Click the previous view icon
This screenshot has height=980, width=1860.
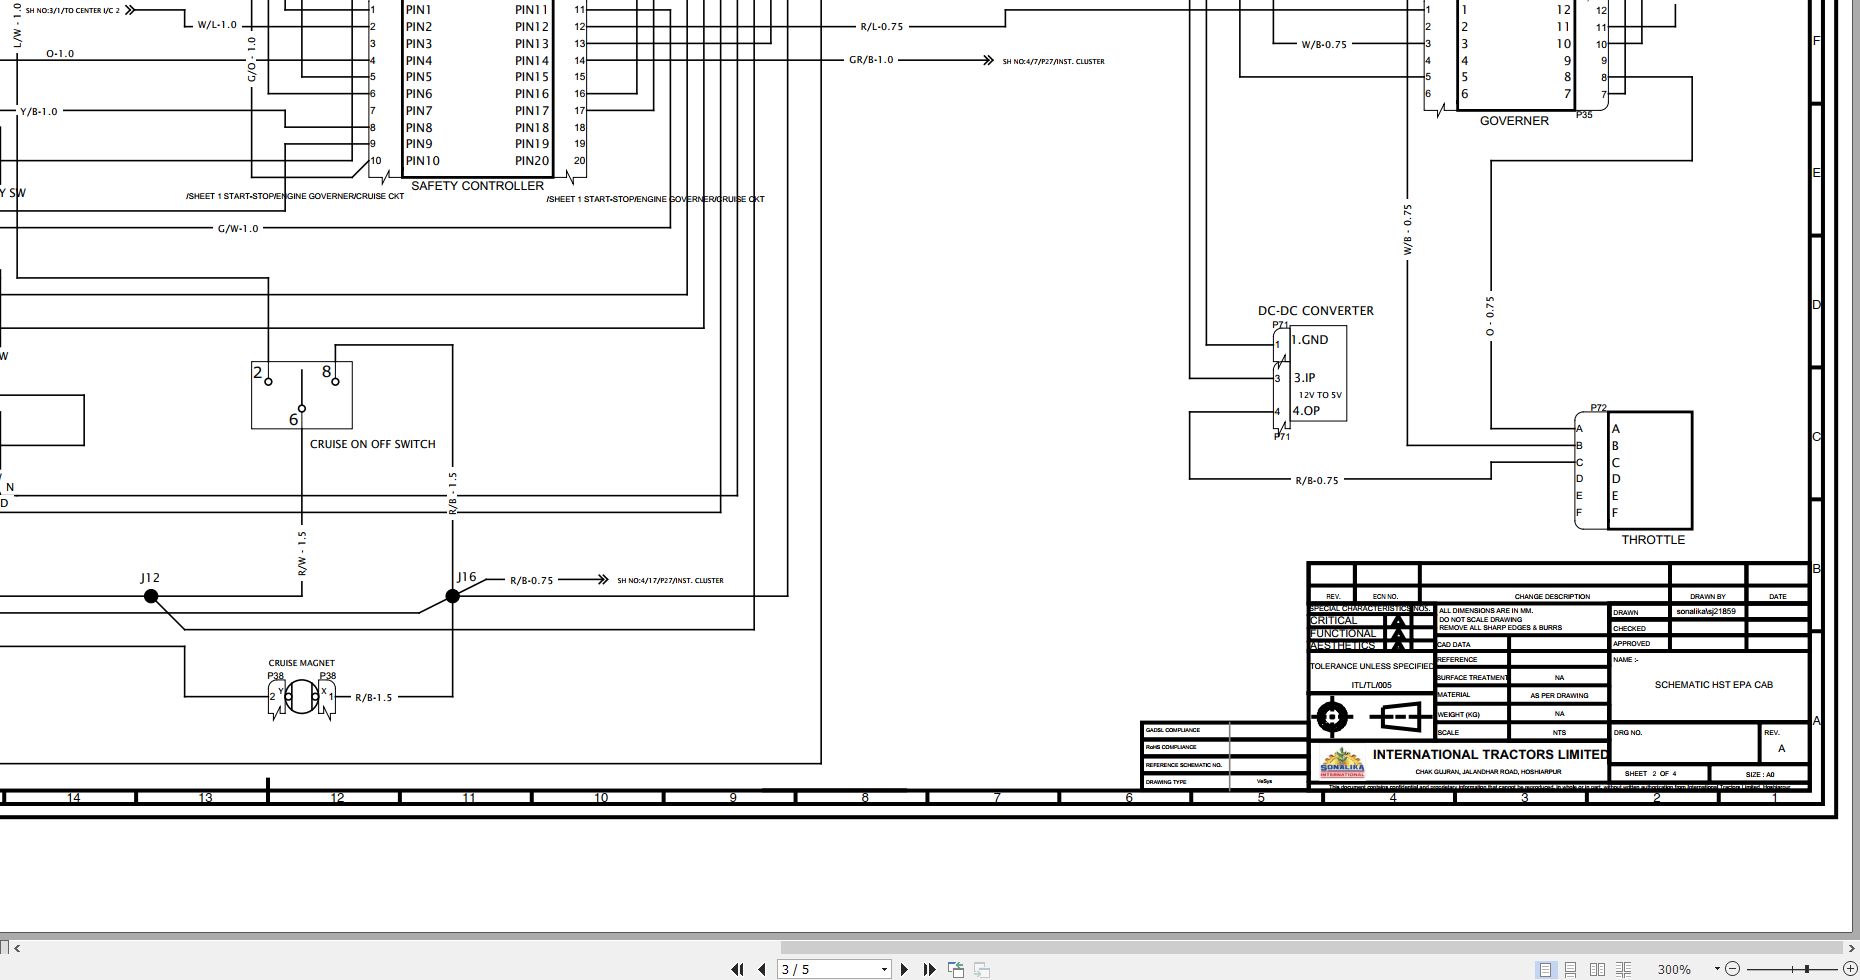956,969
